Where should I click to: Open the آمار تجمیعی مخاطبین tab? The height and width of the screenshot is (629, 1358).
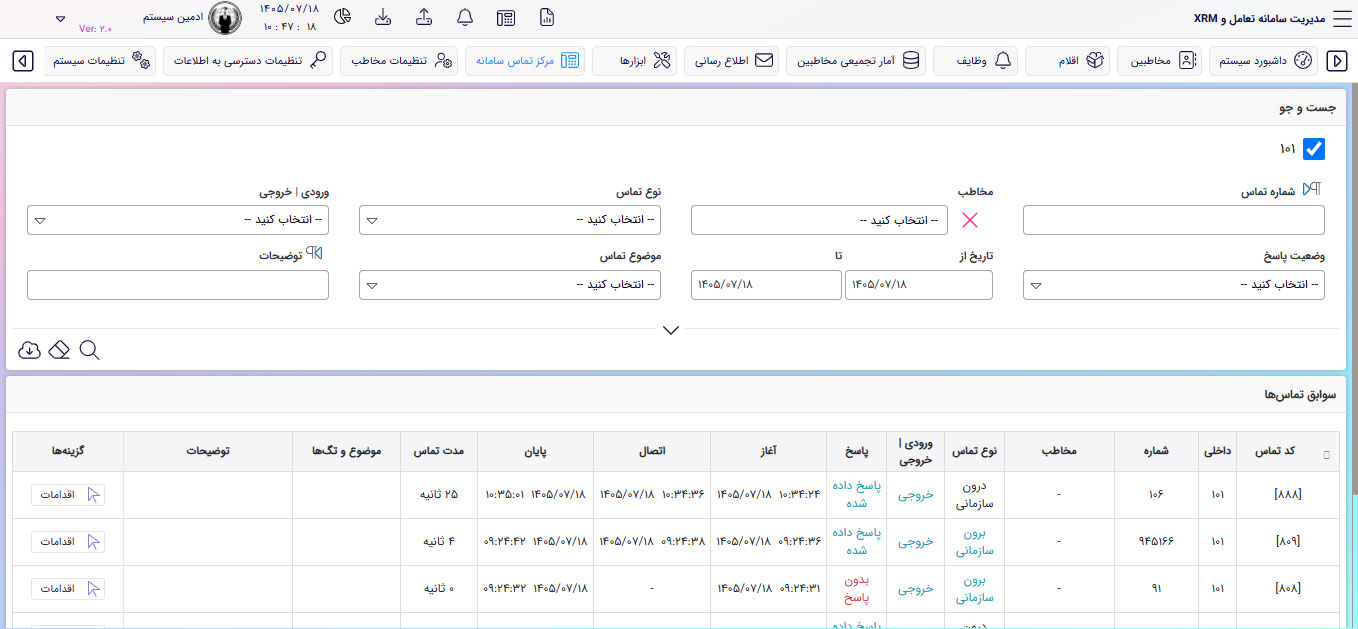coord(856,61)
